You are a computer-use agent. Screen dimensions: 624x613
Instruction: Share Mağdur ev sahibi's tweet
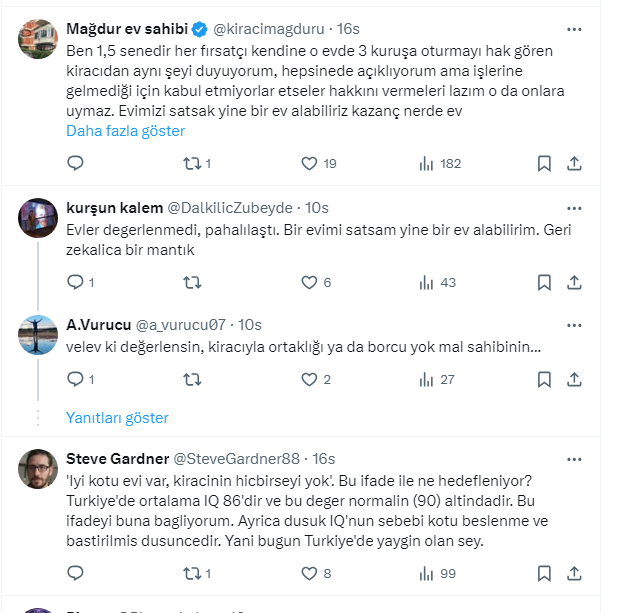point(575,163)
